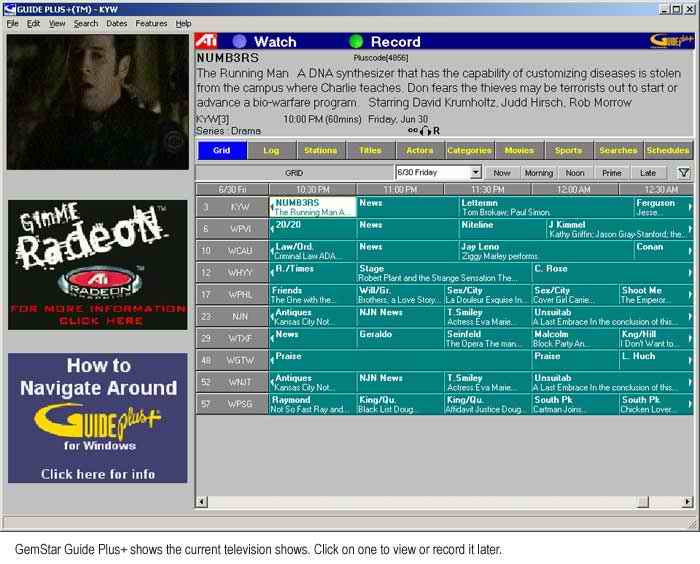Click the green Record indicator circle
This screenshot has height=564, width=700.
tap(356, 42)
